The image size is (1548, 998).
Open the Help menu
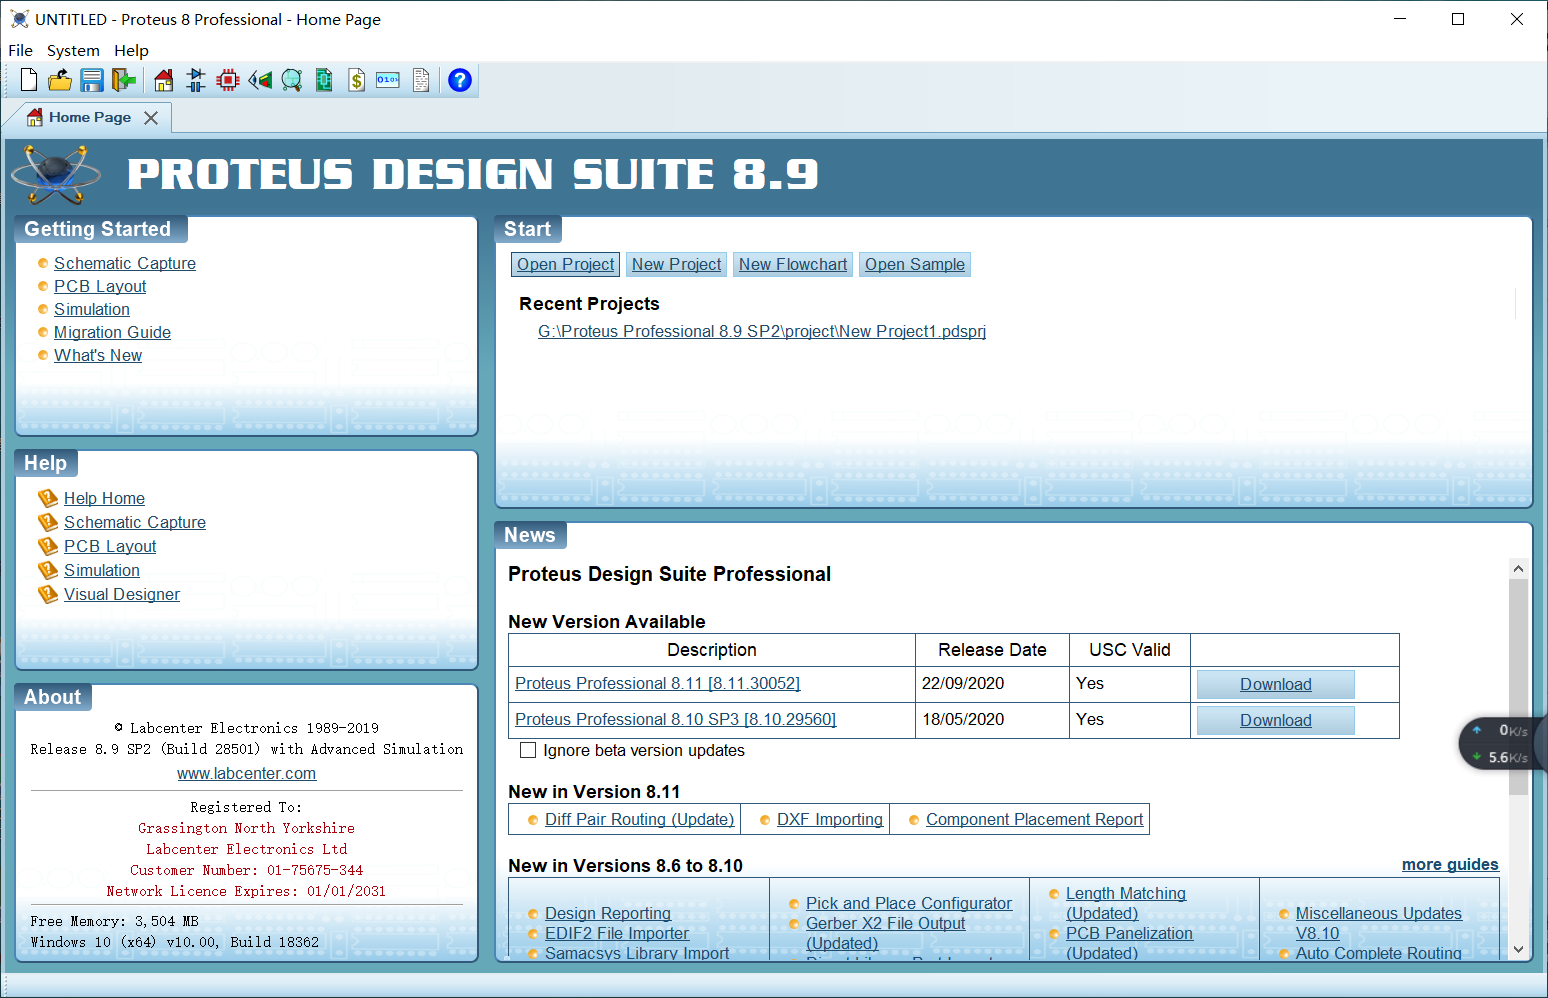(131, 50)
